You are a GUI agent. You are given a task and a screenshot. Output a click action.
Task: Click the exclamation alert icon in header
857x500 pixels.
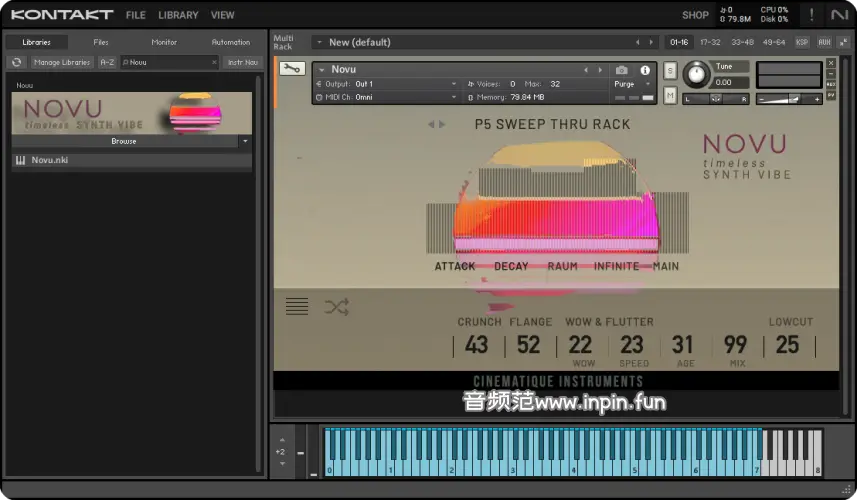click(812, 15)
